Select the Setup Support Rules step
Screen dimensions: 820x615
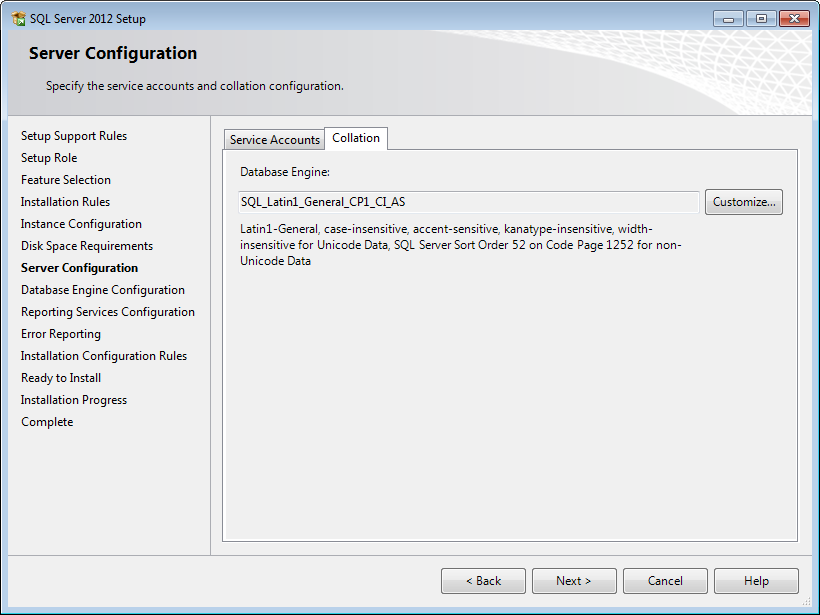(x=74, y=136)
